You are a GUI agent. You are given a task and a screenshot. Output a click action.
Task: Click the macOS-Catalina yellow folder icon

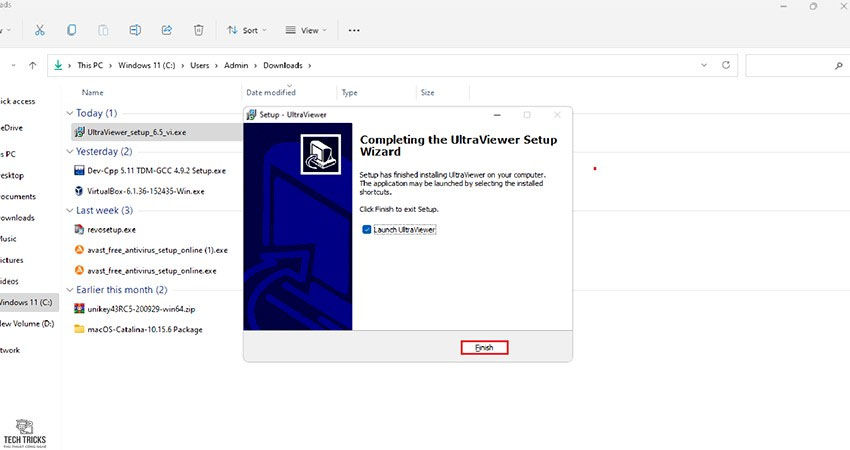coord(79,329)
